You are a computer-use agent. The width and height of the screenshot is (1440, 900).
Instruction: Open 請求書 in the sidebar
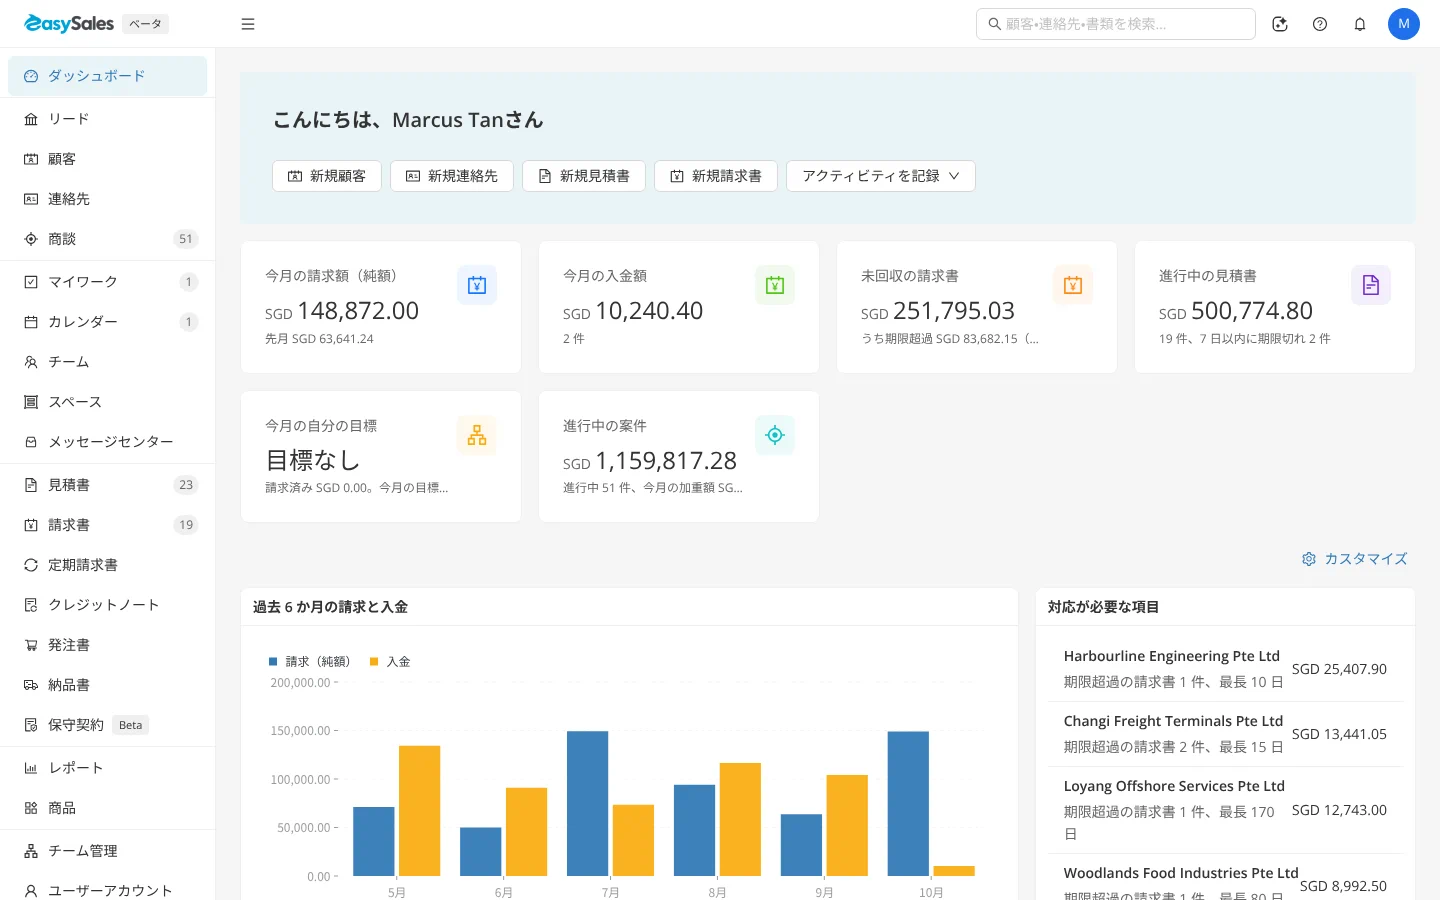coord(107,525)
